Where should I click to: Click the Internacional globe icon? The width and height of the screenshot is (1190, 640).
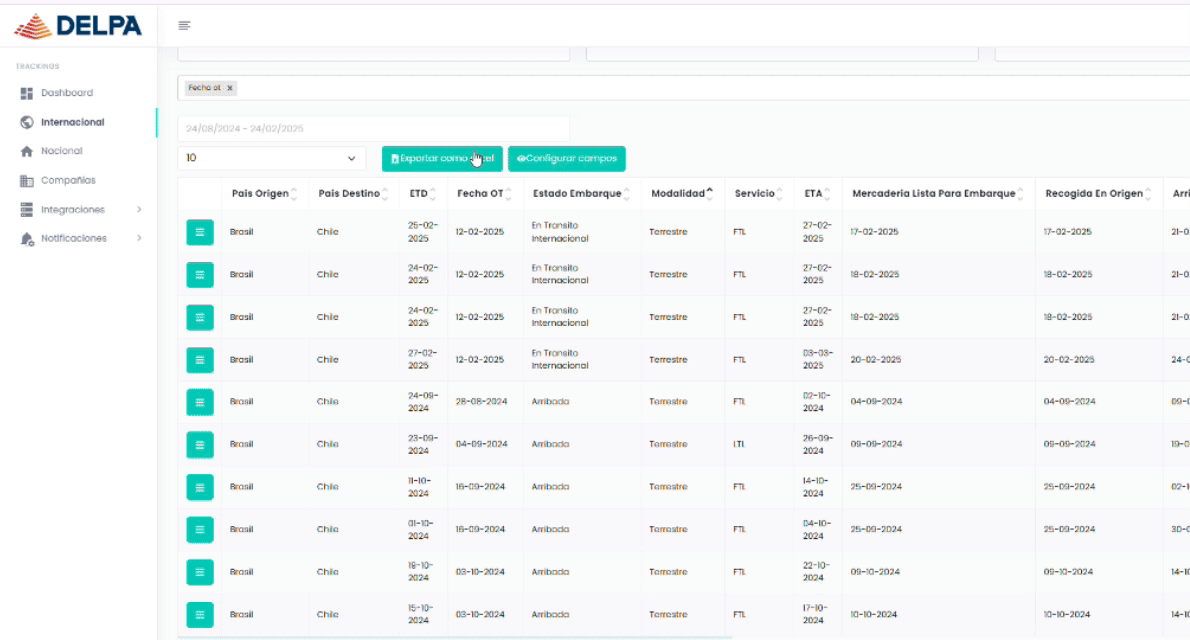(27, 122)
